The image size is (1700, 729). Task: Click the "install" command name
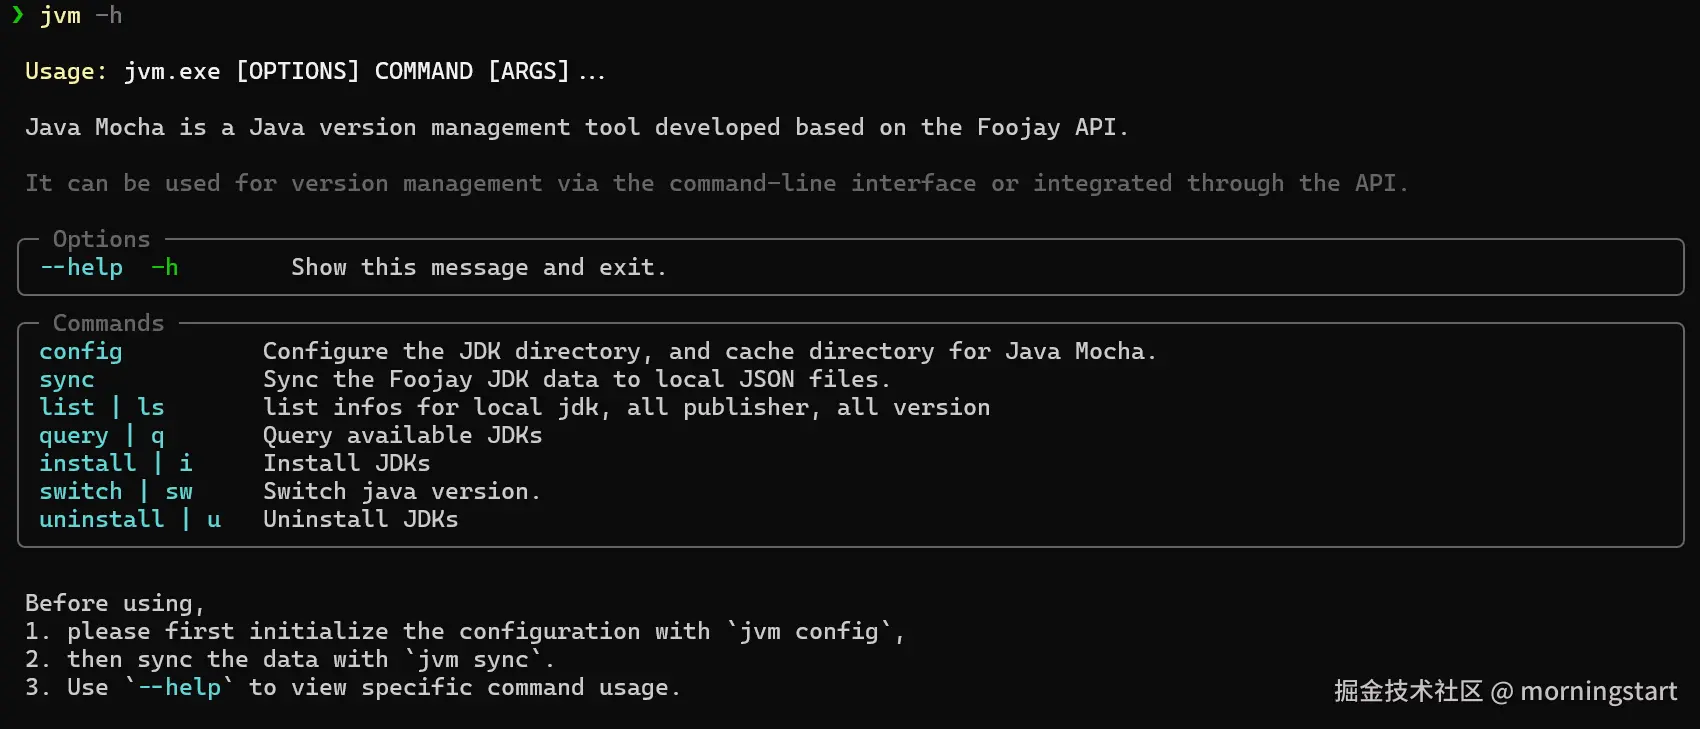(x=88, y=464)
